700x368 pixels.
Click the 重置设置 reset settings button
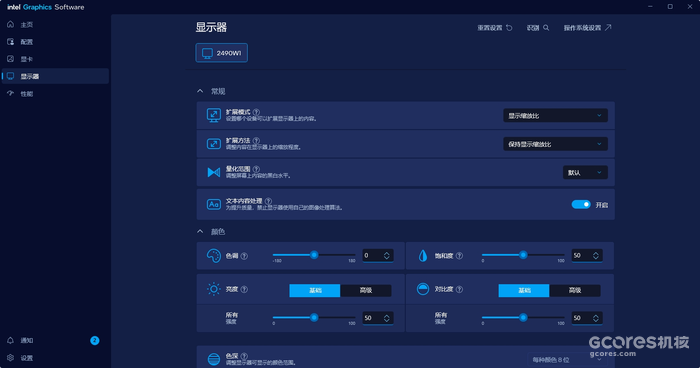click(x=495, y=28)
